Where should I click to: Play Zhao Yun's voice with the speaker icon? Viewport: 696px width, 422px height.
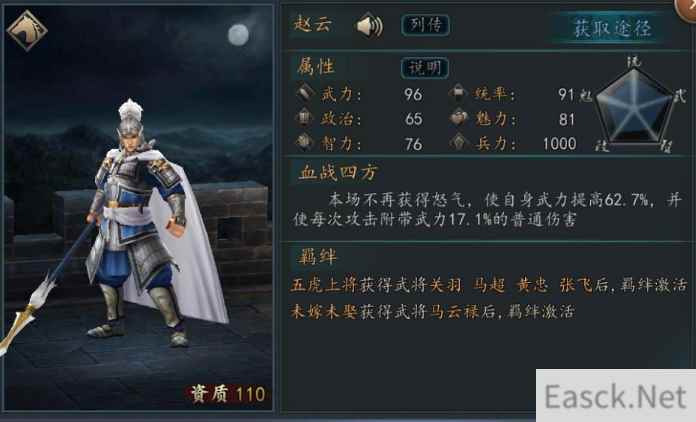click(369, 25)
